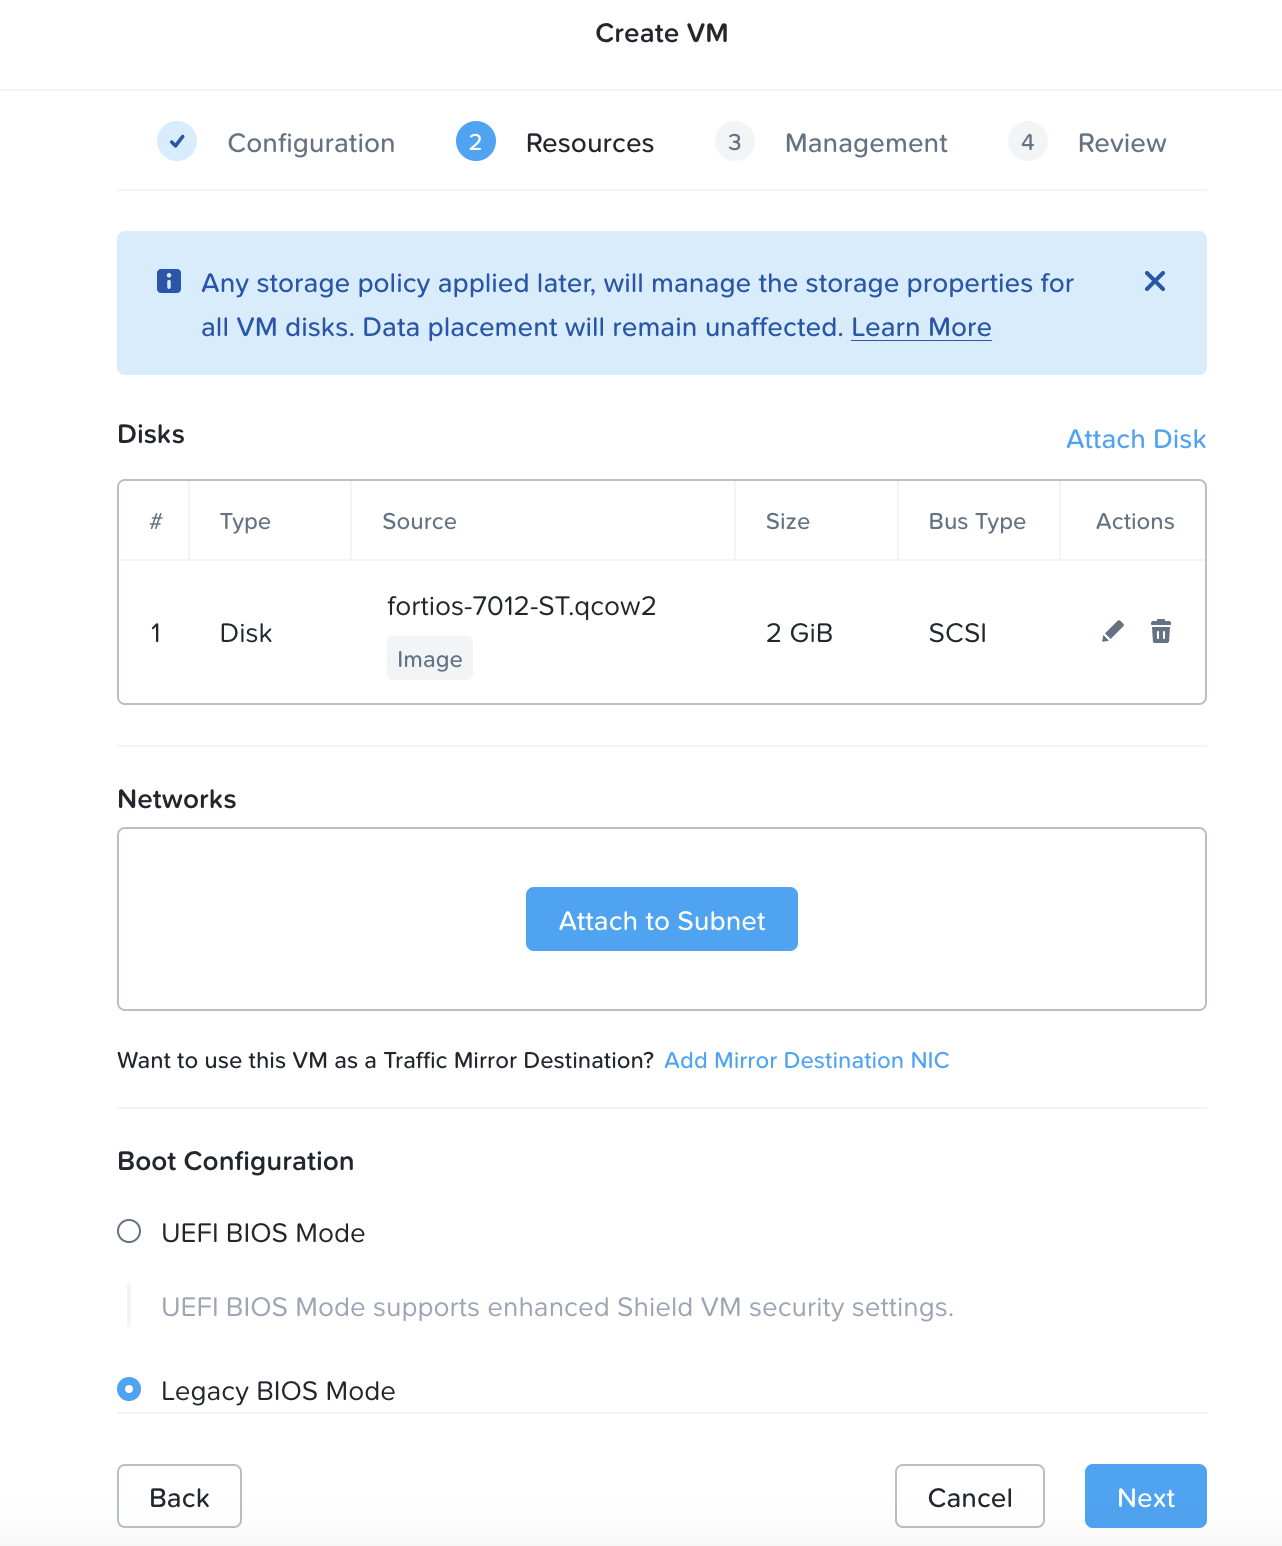Go to the Configuration step tab
Image resolution: width=1282 pixels, height=1546 pixels.
[311, 143]
